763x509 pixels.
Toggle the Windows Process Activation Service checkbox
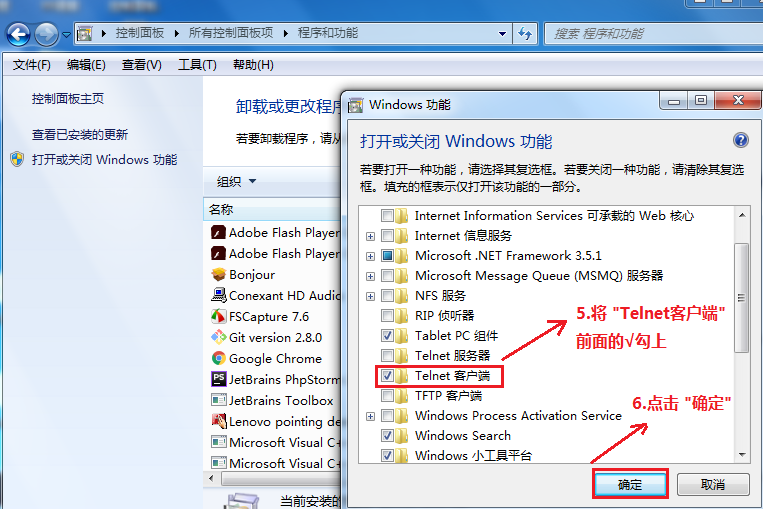(x=387, y=416)
